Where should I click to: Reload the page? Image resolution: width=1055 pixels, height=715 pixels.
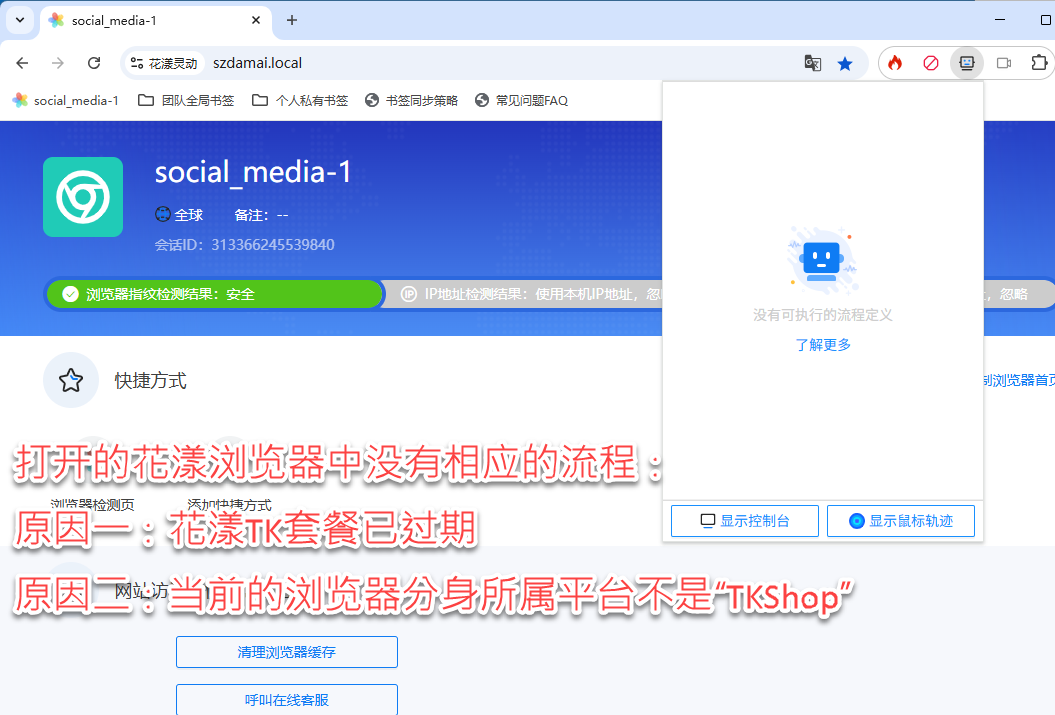[x=94, y=63]
